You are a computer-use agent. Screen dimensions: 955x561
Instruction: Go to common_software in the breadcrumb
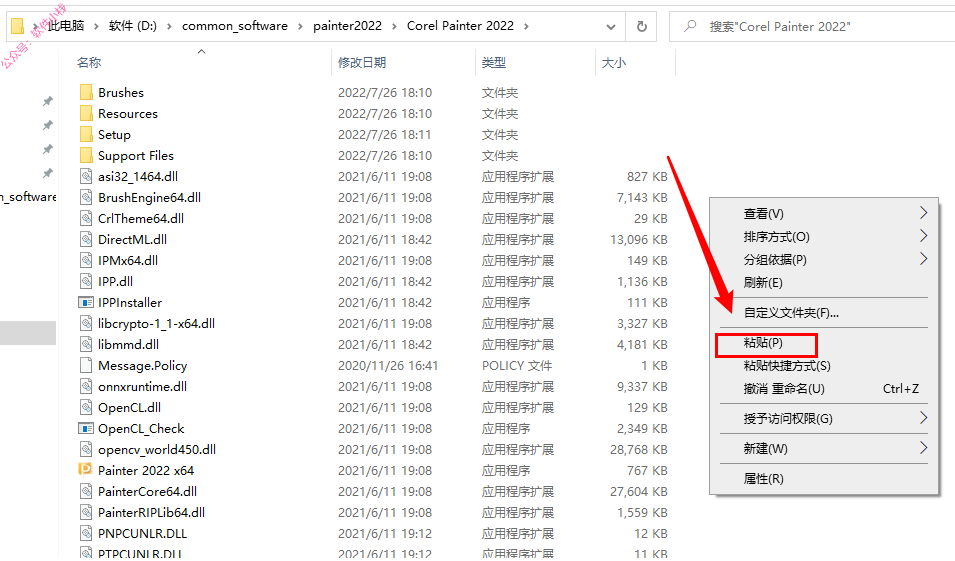click(x=234, y=26)
